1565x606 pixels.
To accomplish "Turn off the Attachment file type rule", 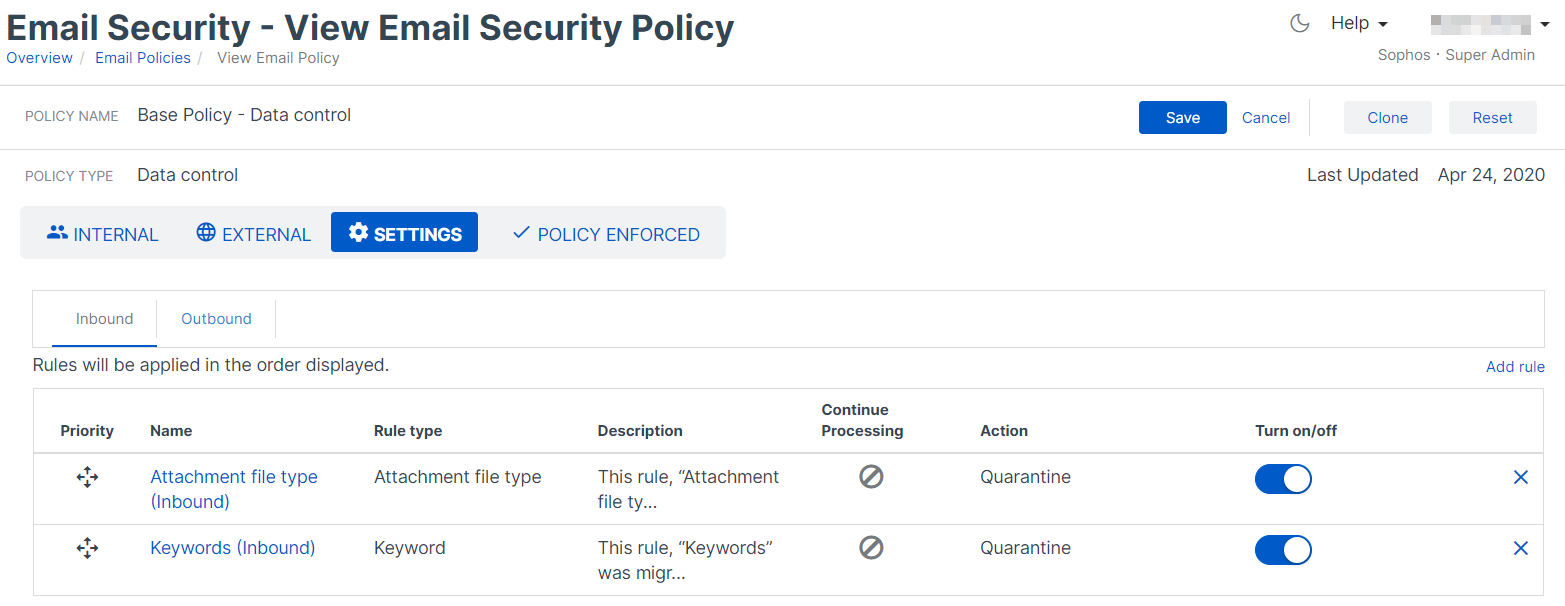I will click(1283, 479).
